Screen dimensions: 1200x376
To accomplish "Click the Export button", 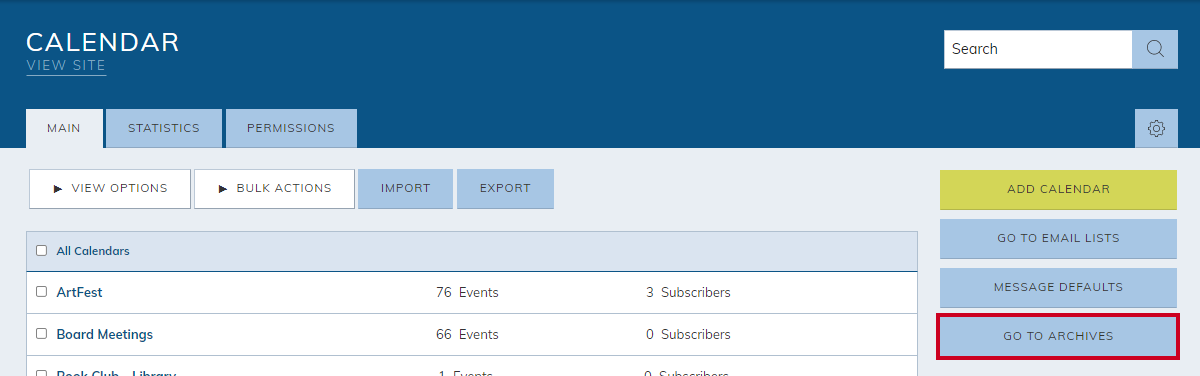I will pyautogui.click(x=505, y=188).
